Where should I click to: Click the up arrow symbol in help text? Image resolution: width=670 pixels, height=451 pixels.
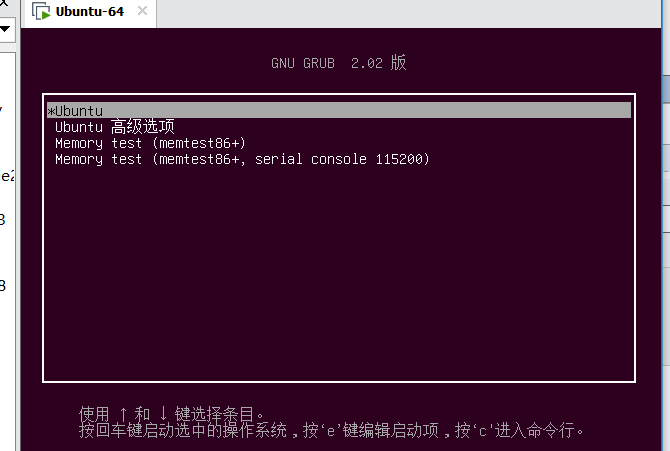pos(121,413)
